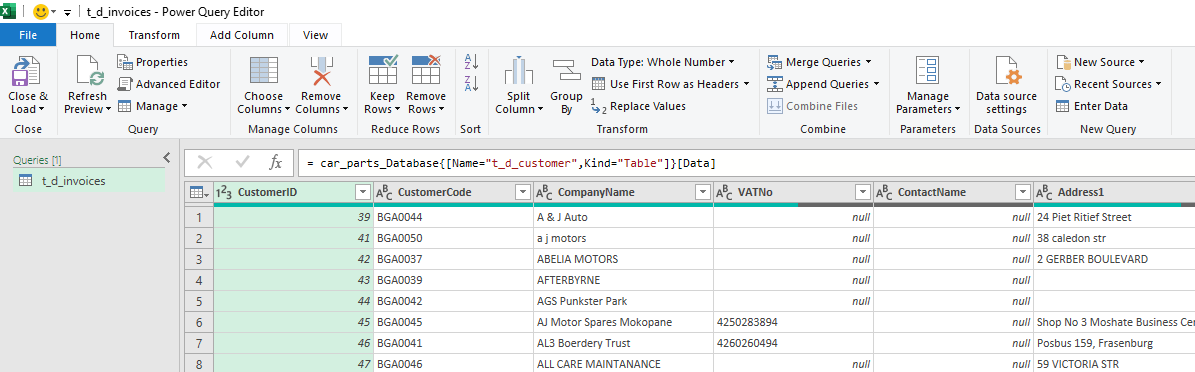Image resolution: width=1195 pixels, height=372 pixels.
Task: Click the Keep Rows icon
Action: tap(383, 70)
